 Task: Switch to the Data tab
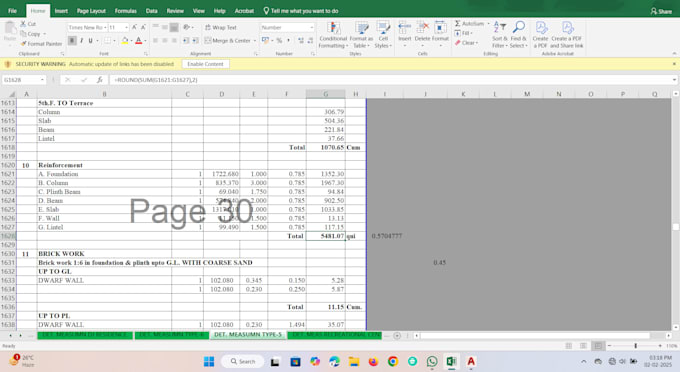point(151,11)
